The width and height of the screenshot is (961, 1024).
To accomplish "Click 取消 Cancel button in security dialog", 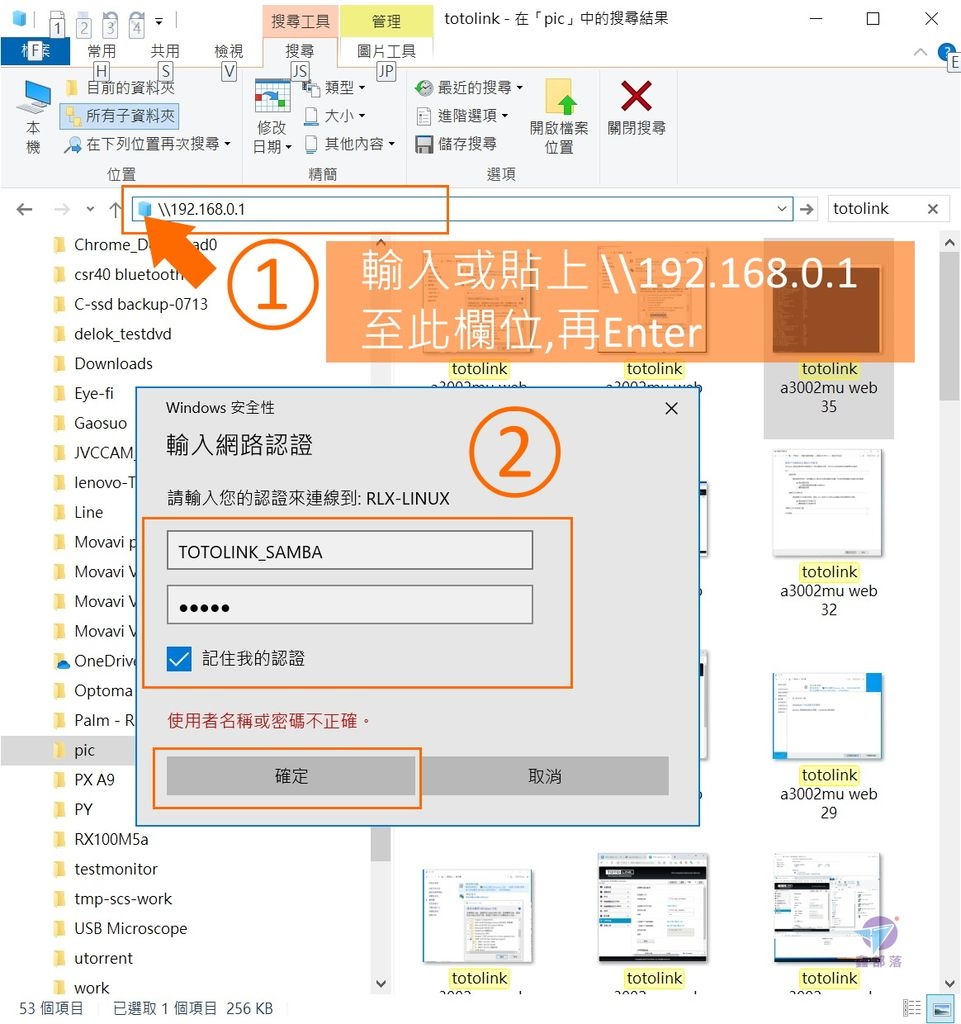I will click(x=544, y=776).
